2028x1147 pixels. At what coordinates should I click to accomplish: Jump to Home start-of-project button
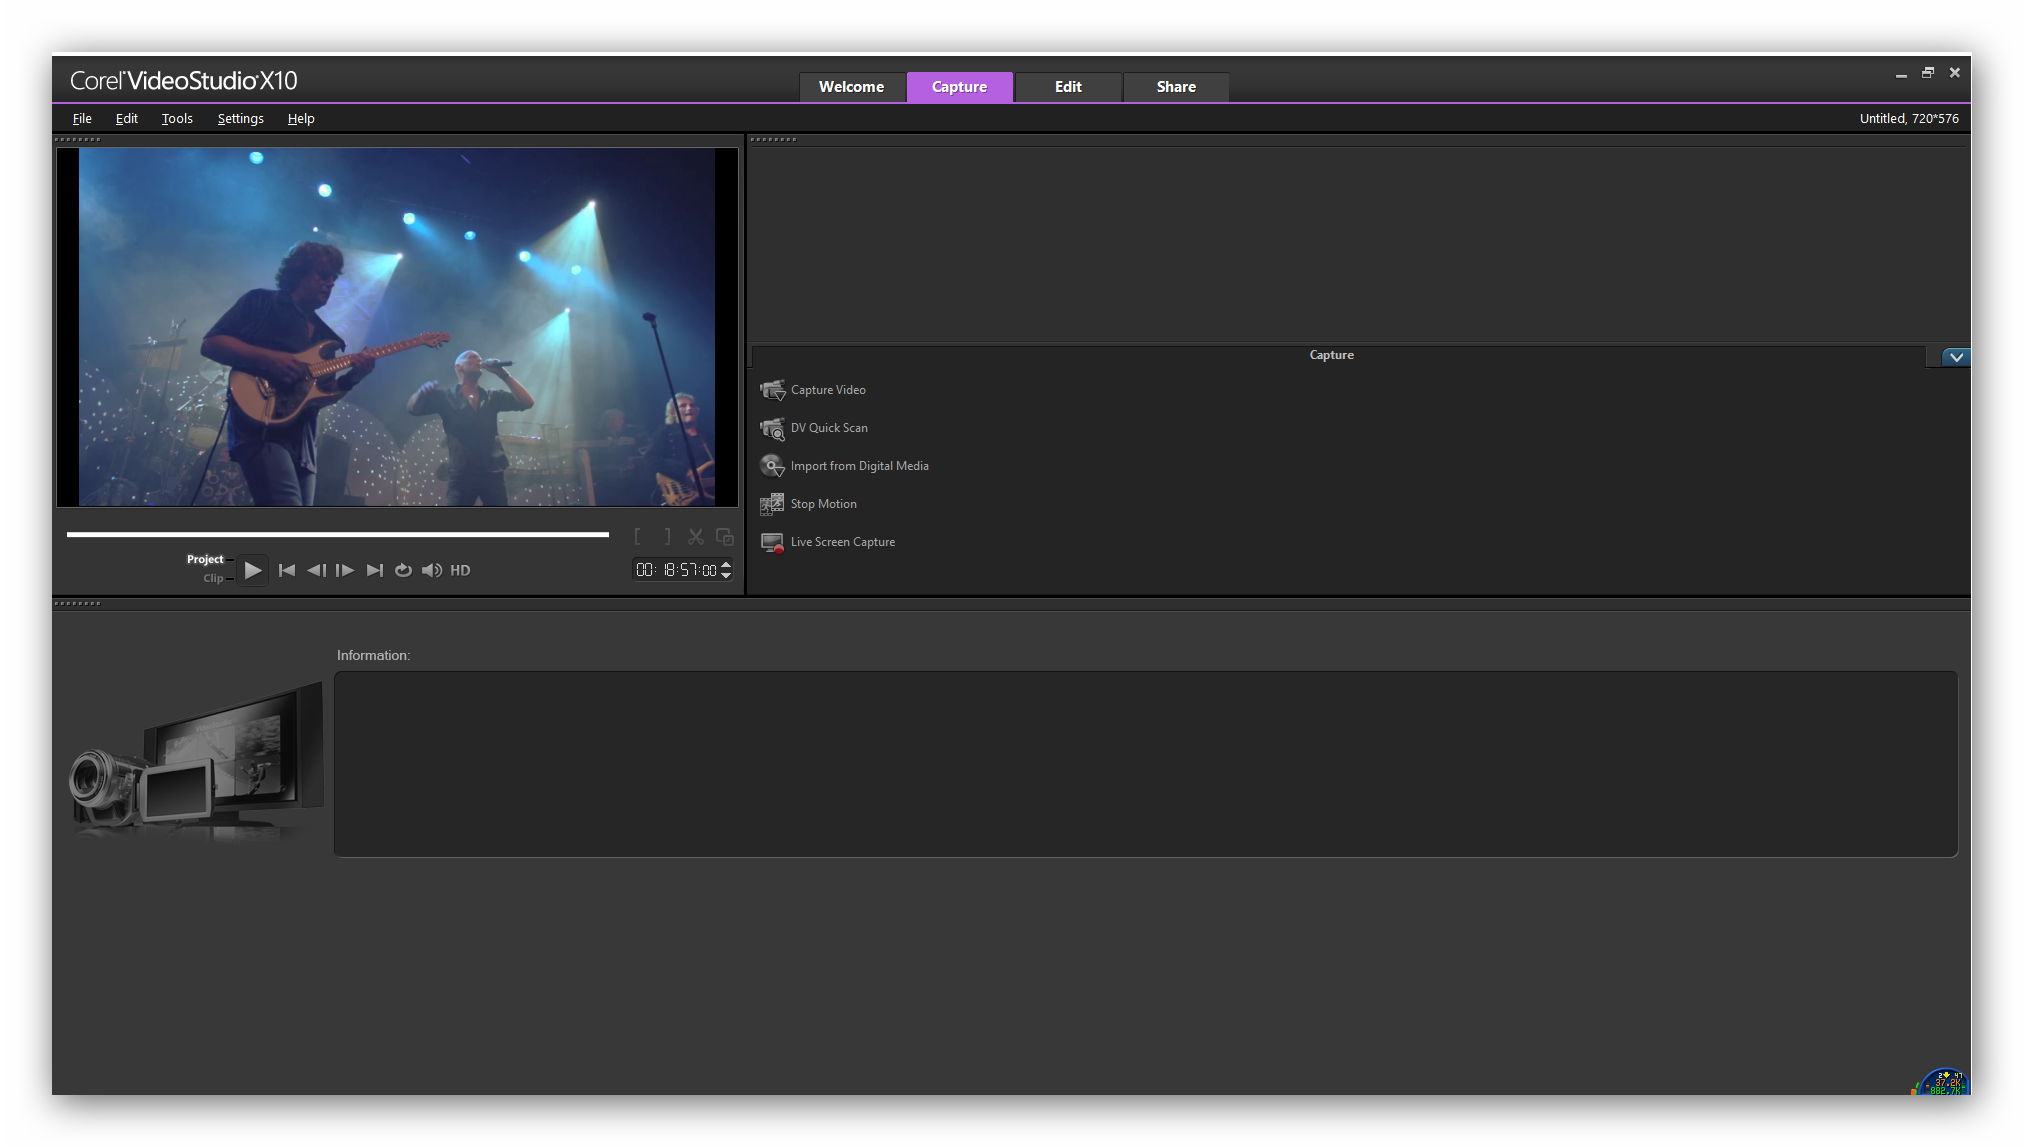pyautogui.click(x=287, y=570)
